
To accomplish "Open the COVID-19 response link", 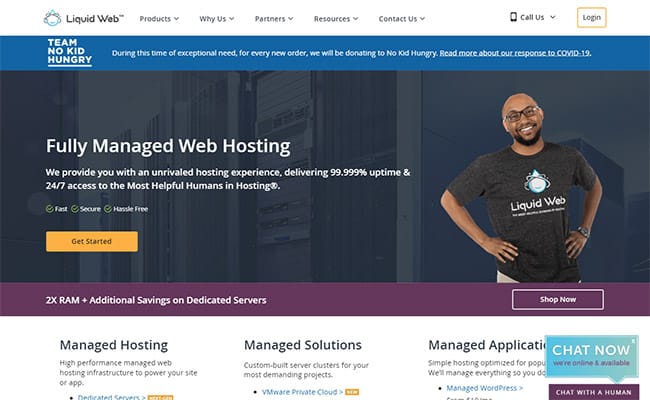I will click(x=514, y=52).
